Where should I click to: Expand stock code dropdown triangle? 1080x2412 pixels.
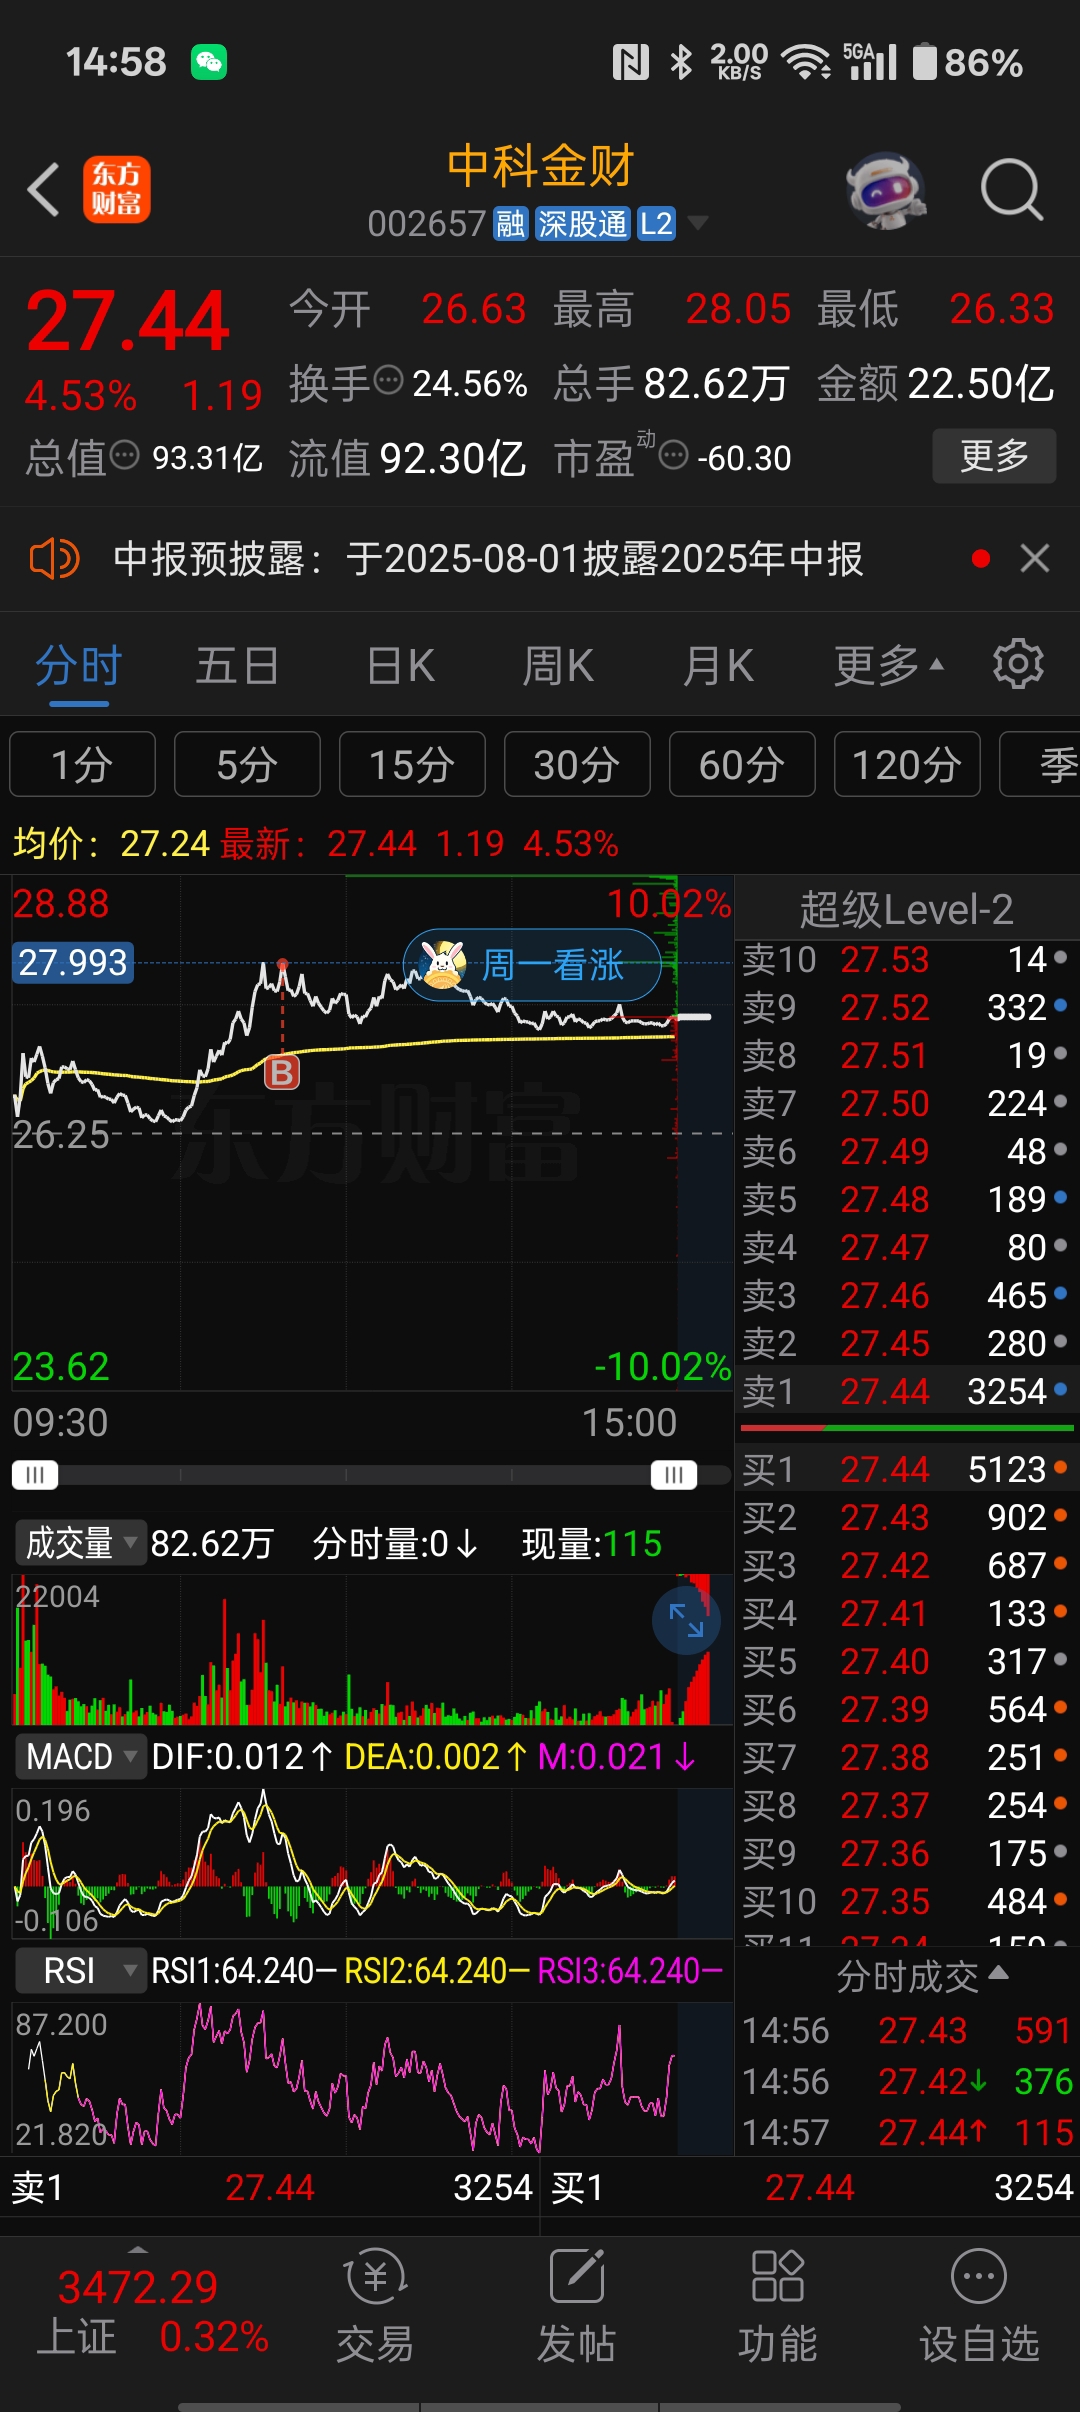[698, 222]
